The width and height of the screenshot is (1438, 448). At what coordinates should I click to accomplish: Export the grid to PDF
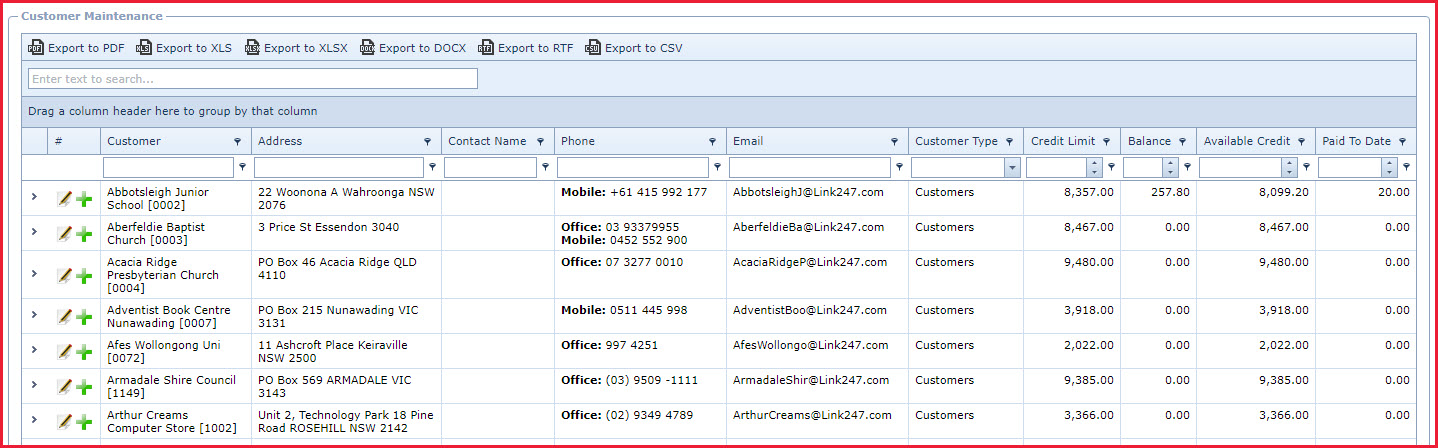pos(76,48)
